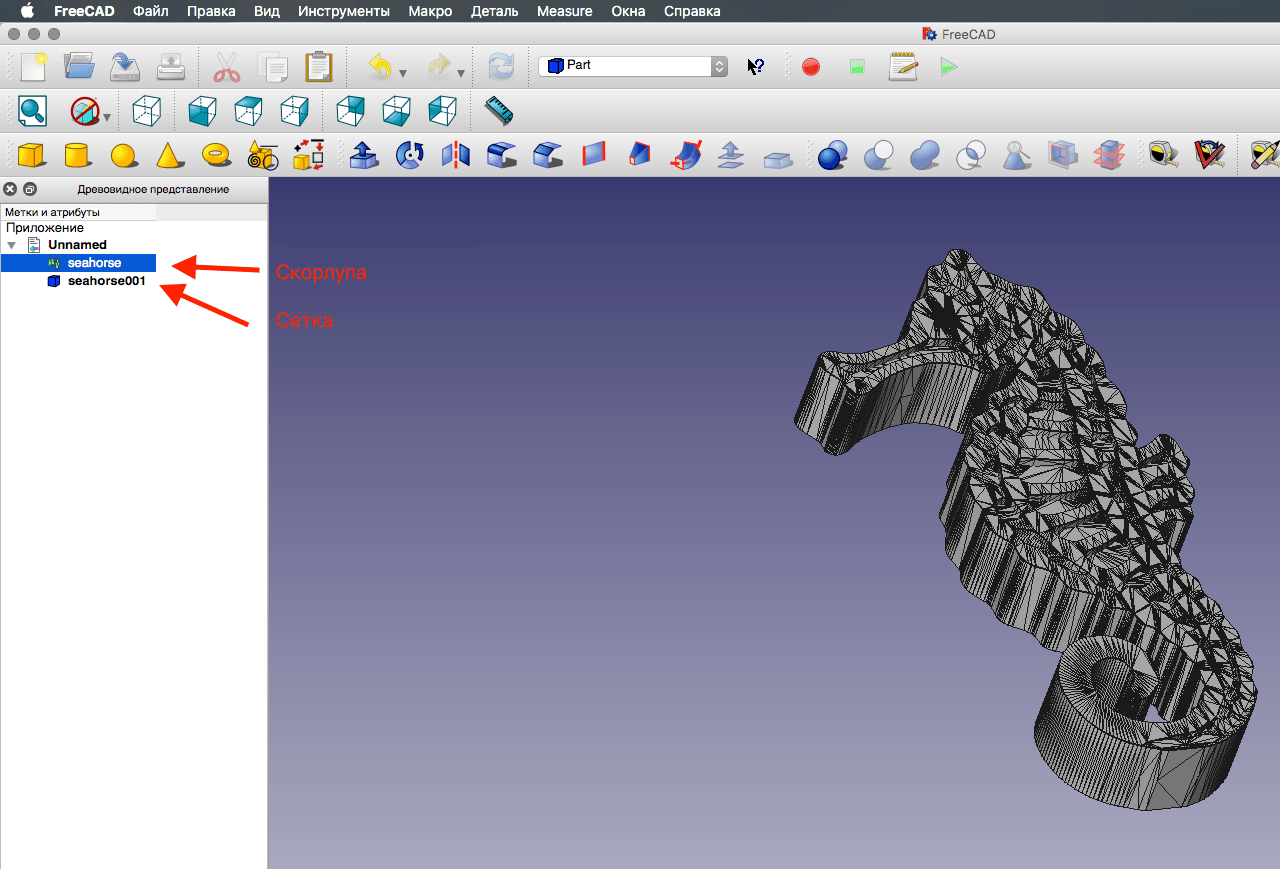Close the tree view panel
The width and height of the screenshot is (1280, 869).
coord(11,188)
